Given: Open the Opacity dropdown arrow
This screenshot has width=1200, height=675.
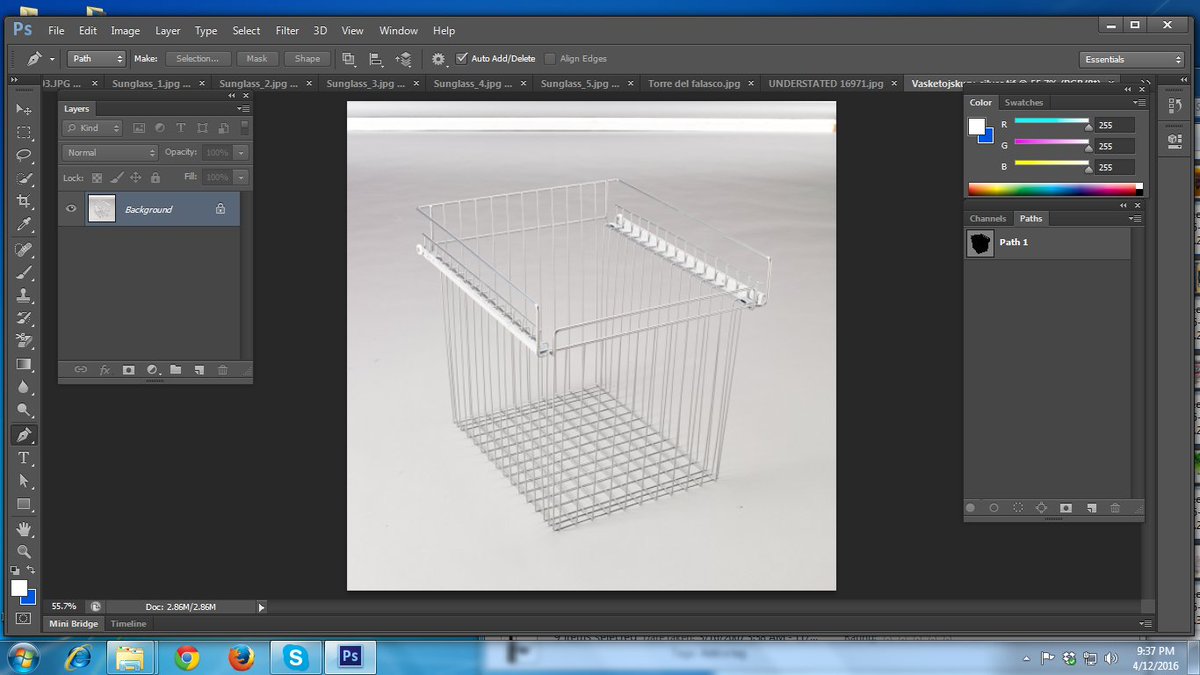Looking at the screenshot, I should point(241,153).
